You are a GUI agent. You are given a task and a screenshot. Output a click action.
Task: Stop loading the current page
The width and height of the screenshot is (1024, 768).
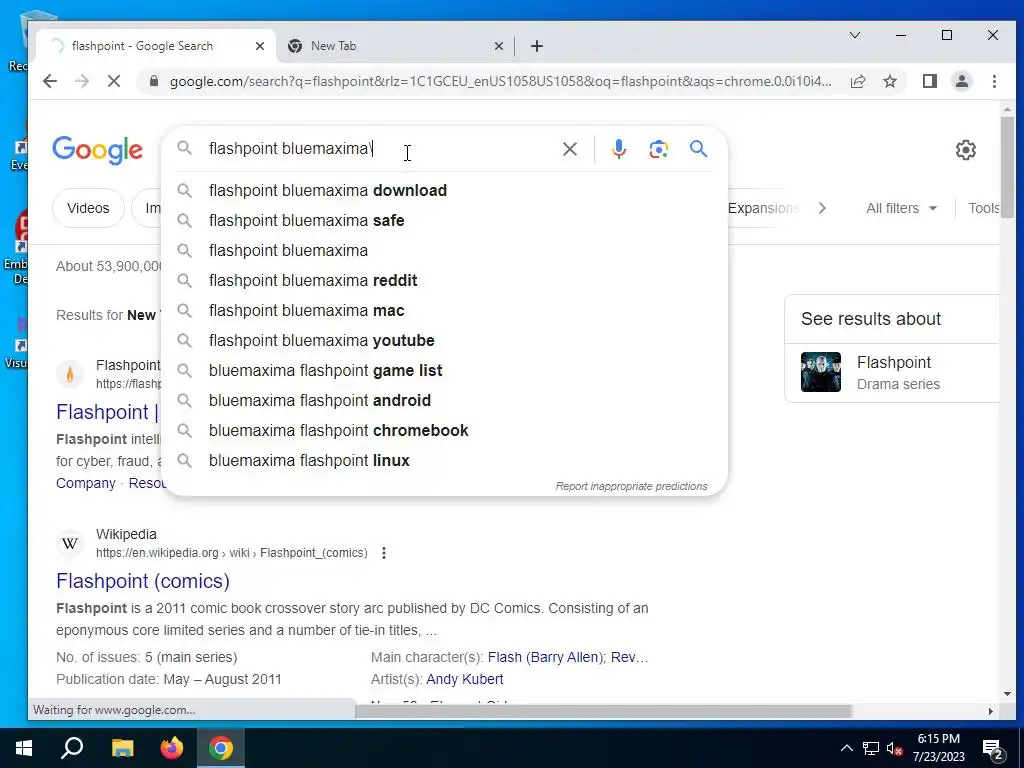pos(114,81)
